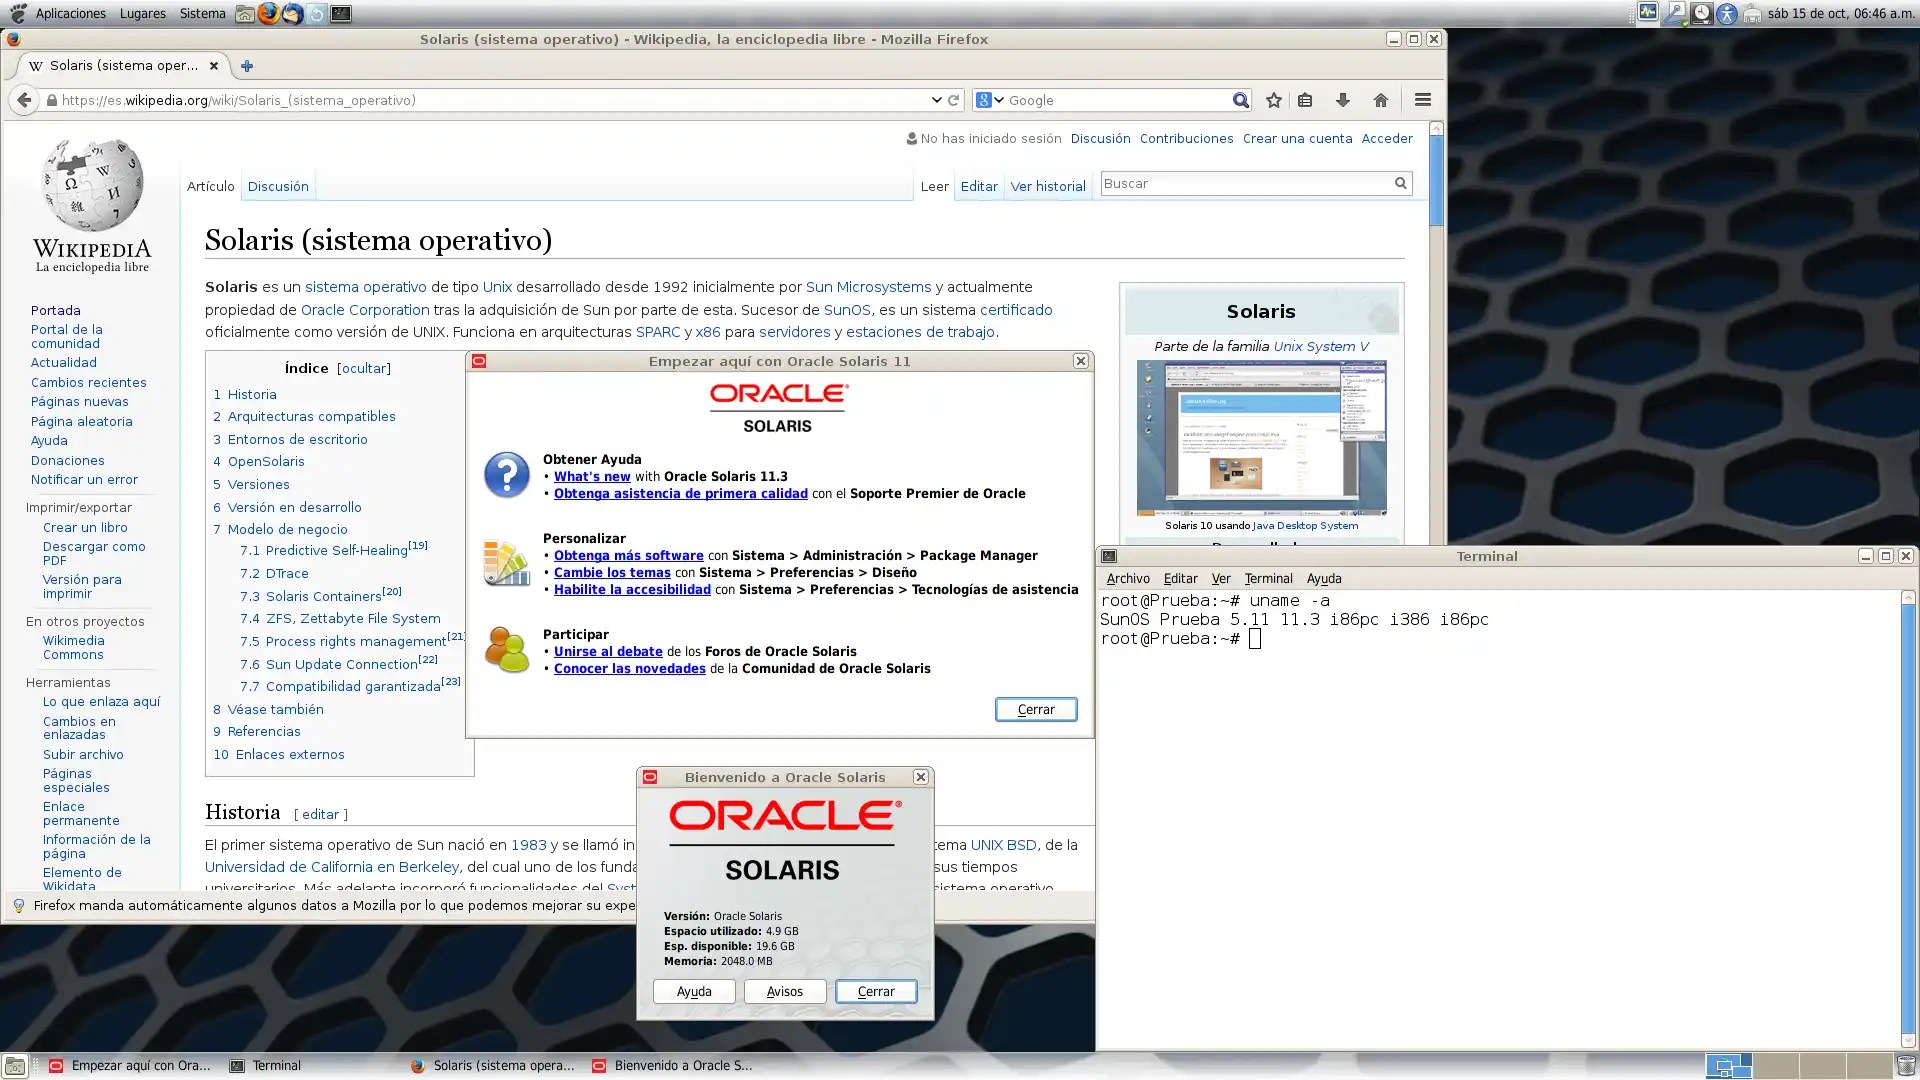The width and height of the screenshot is (1920, 1080).
Task: Collapse the índice with ocultar
Action: tap(364, 368)
